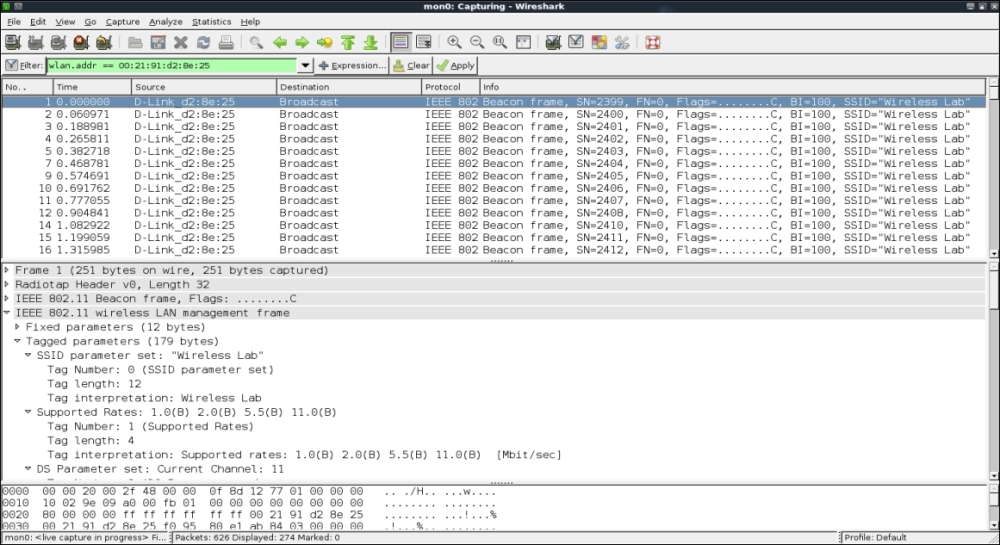Select packet 16 with SN=2412
Screen dimensions: 1000x545
494,250
